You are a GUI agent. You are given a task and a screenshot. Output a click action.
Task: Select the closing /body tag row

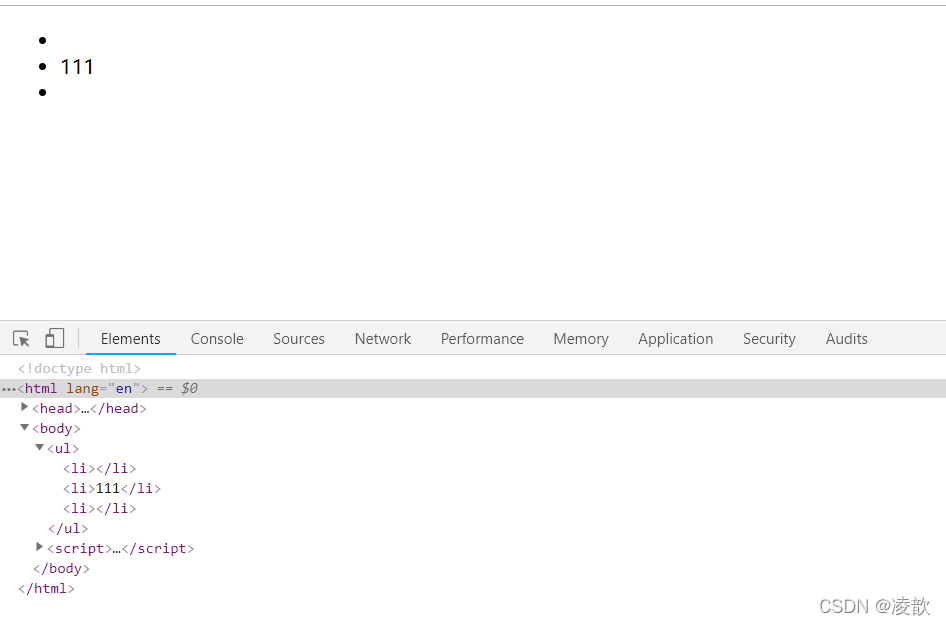coord(61,568)
